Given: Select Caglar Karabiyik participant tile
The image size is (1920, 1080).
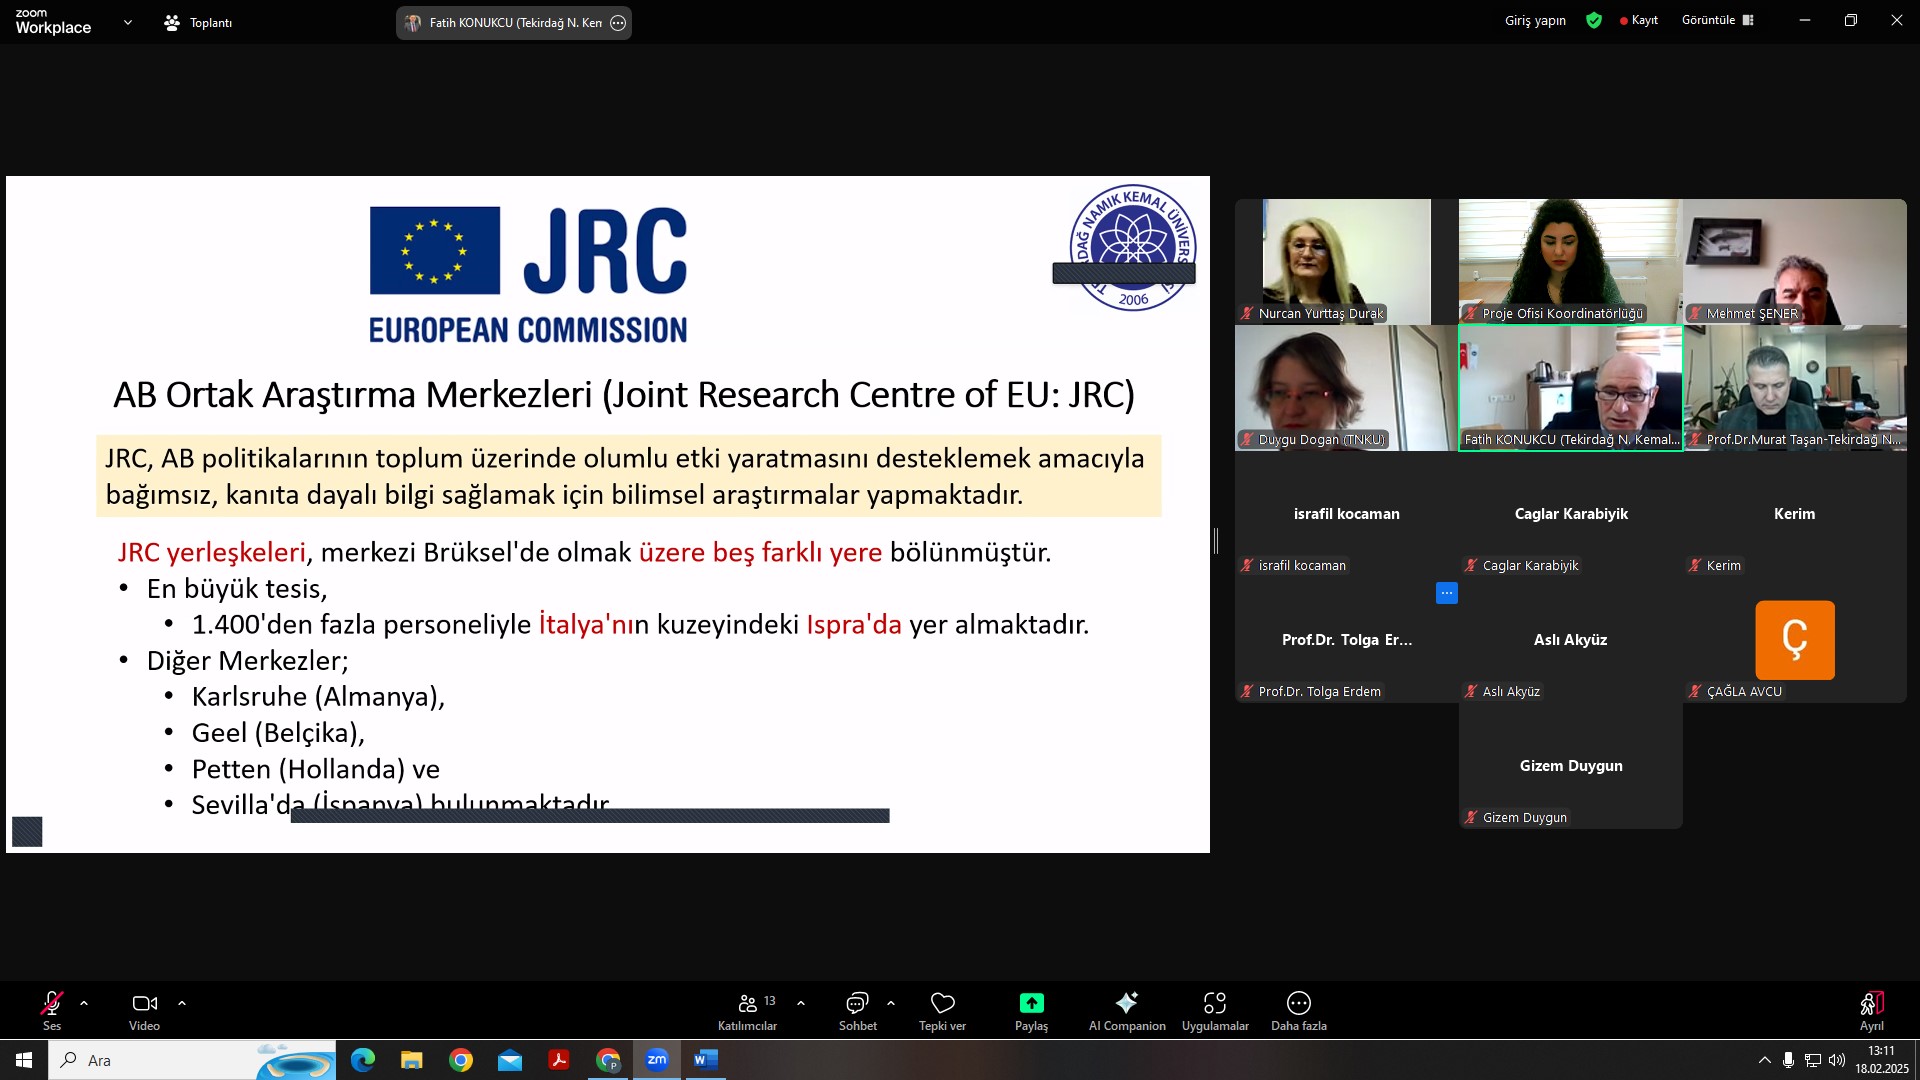Looking at the screenshot, I should coord(1570,514).
